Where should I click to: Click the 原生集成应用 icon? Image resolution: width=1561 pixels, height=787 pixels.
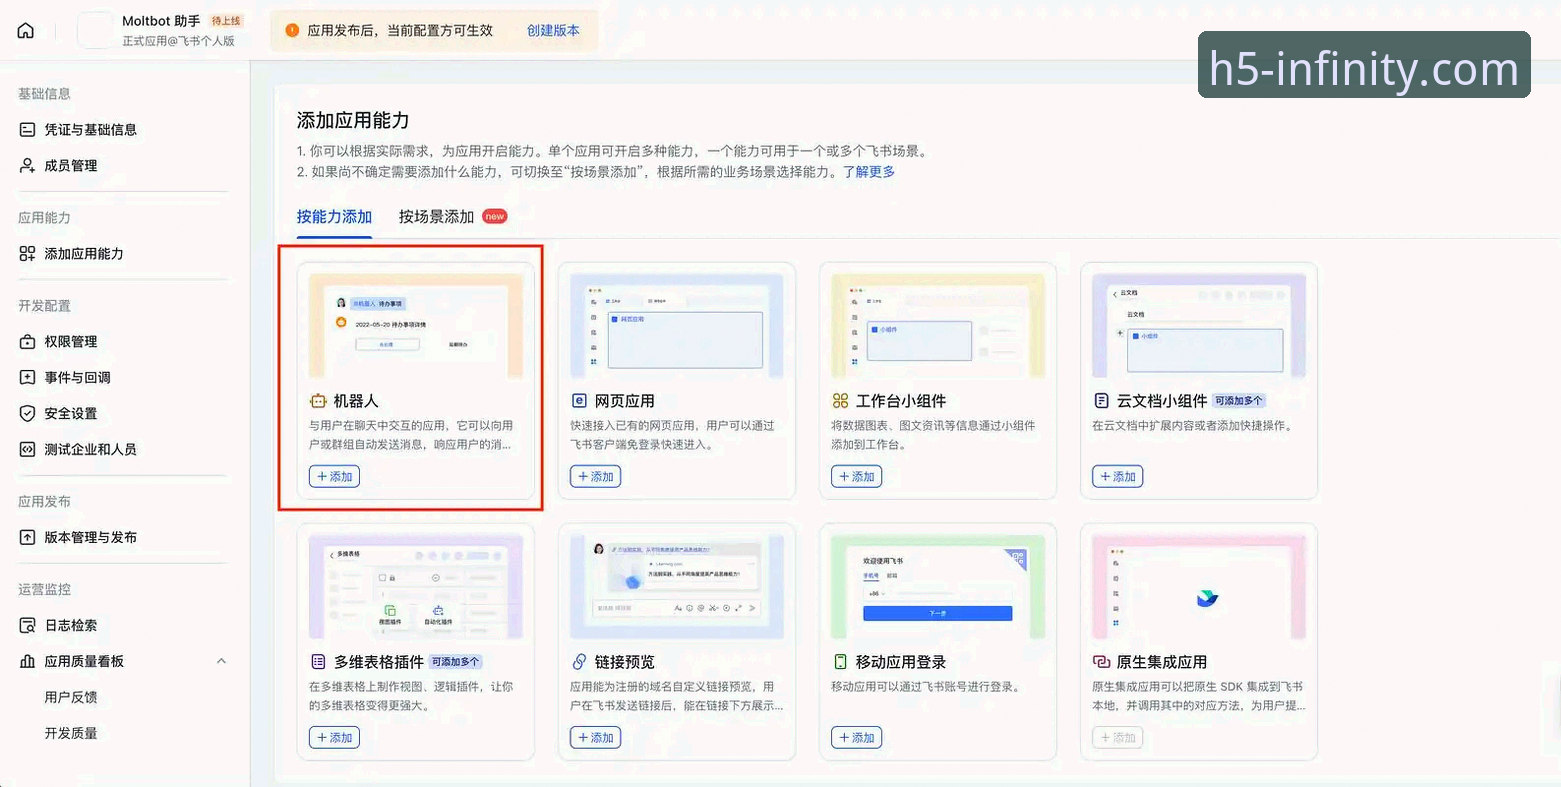tap(1101, 662)
